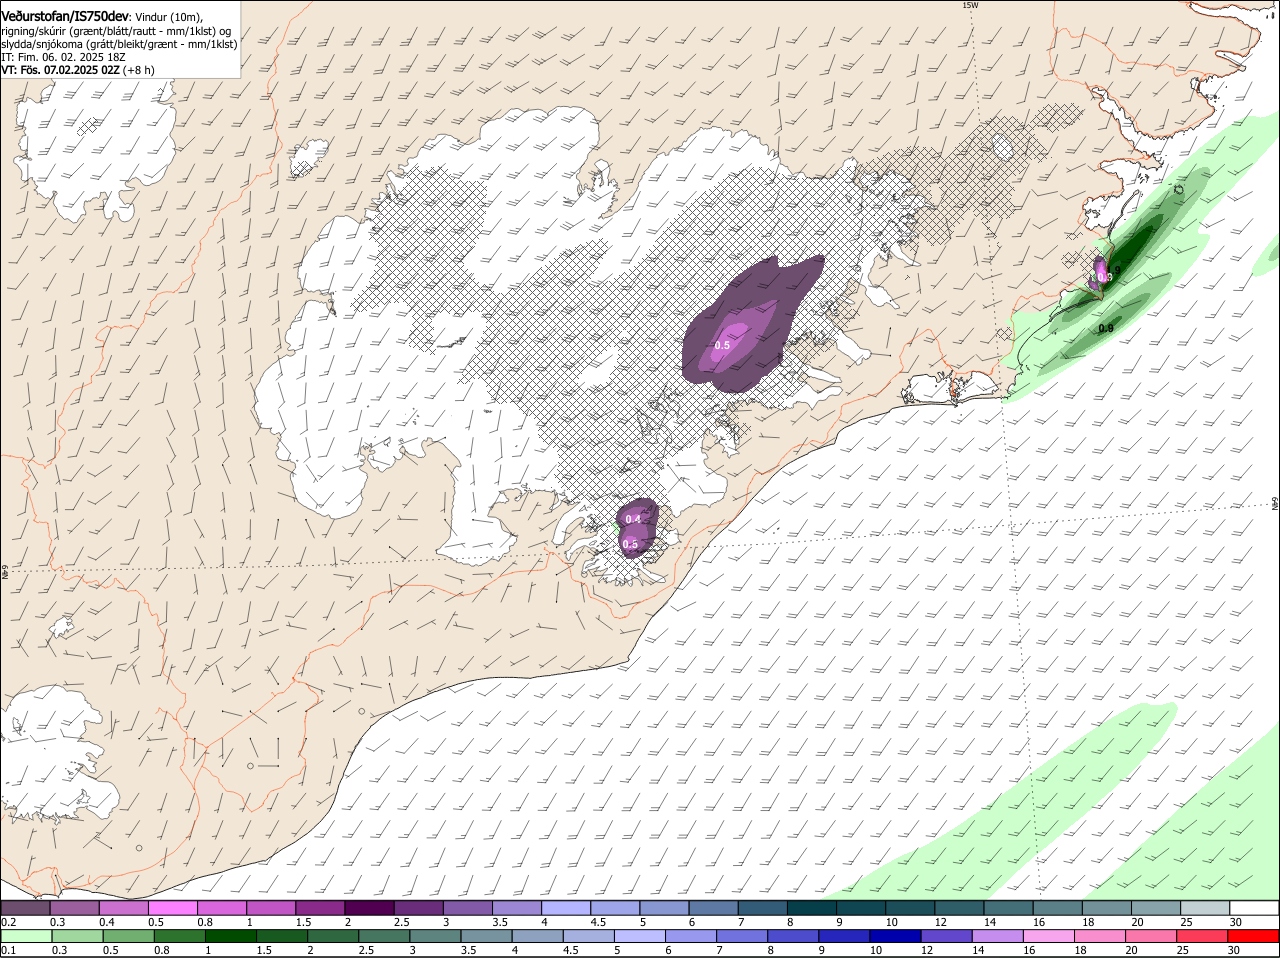Pick the top-row swatch between 0.3 and 0.4

pyautogui.click(x=75, y=908)
